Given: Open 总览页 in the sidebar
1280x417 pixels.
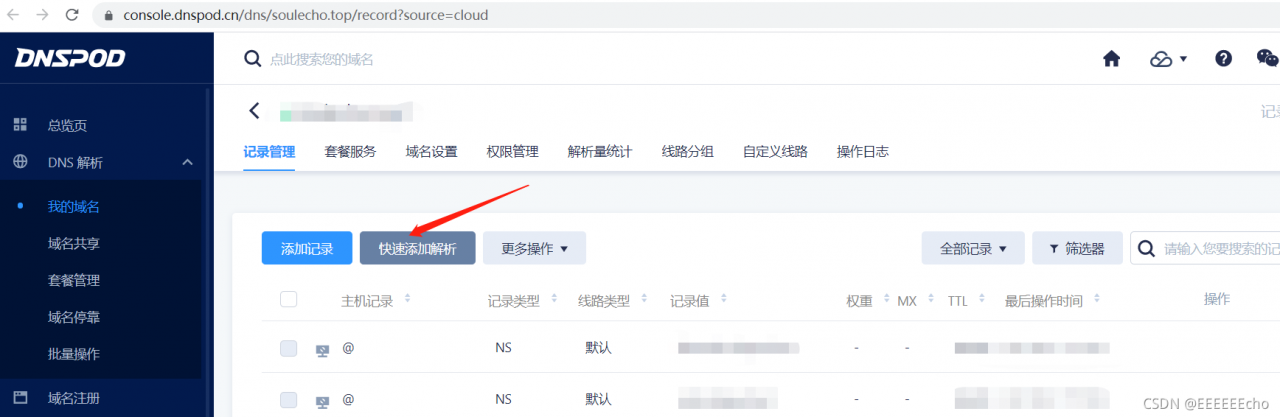Looking at the screenshot, I should pyautogui.click(x=67, y=125).
